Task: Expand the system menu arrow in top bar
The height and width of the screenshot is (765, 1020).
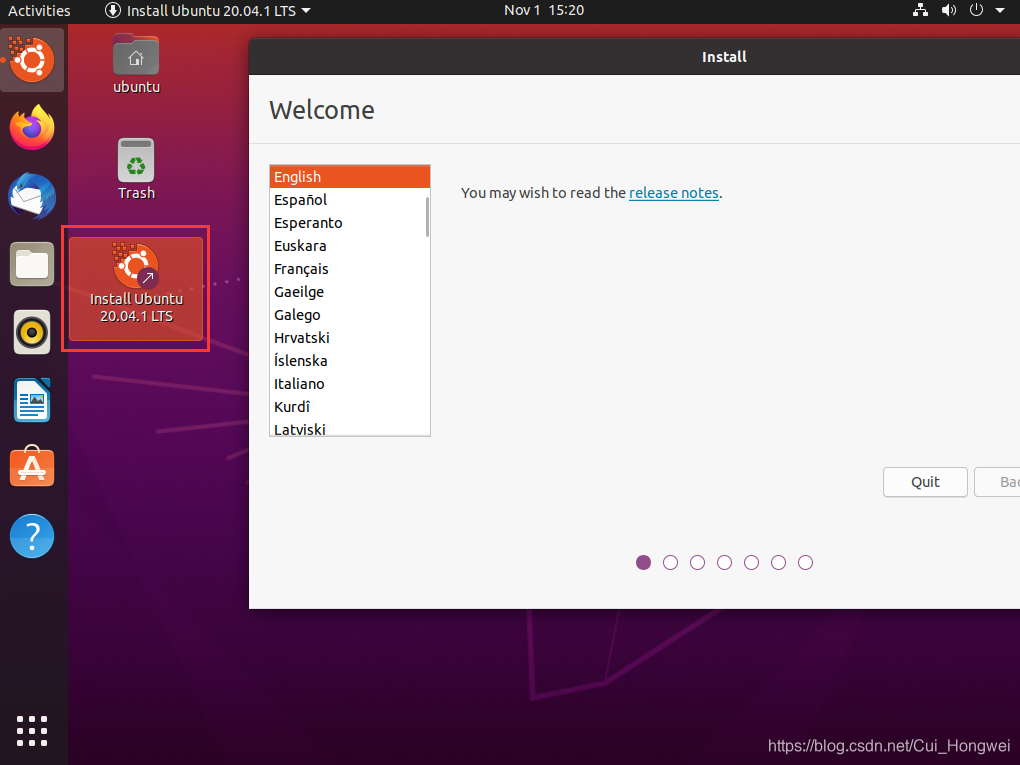Action: pos(1000,10)
